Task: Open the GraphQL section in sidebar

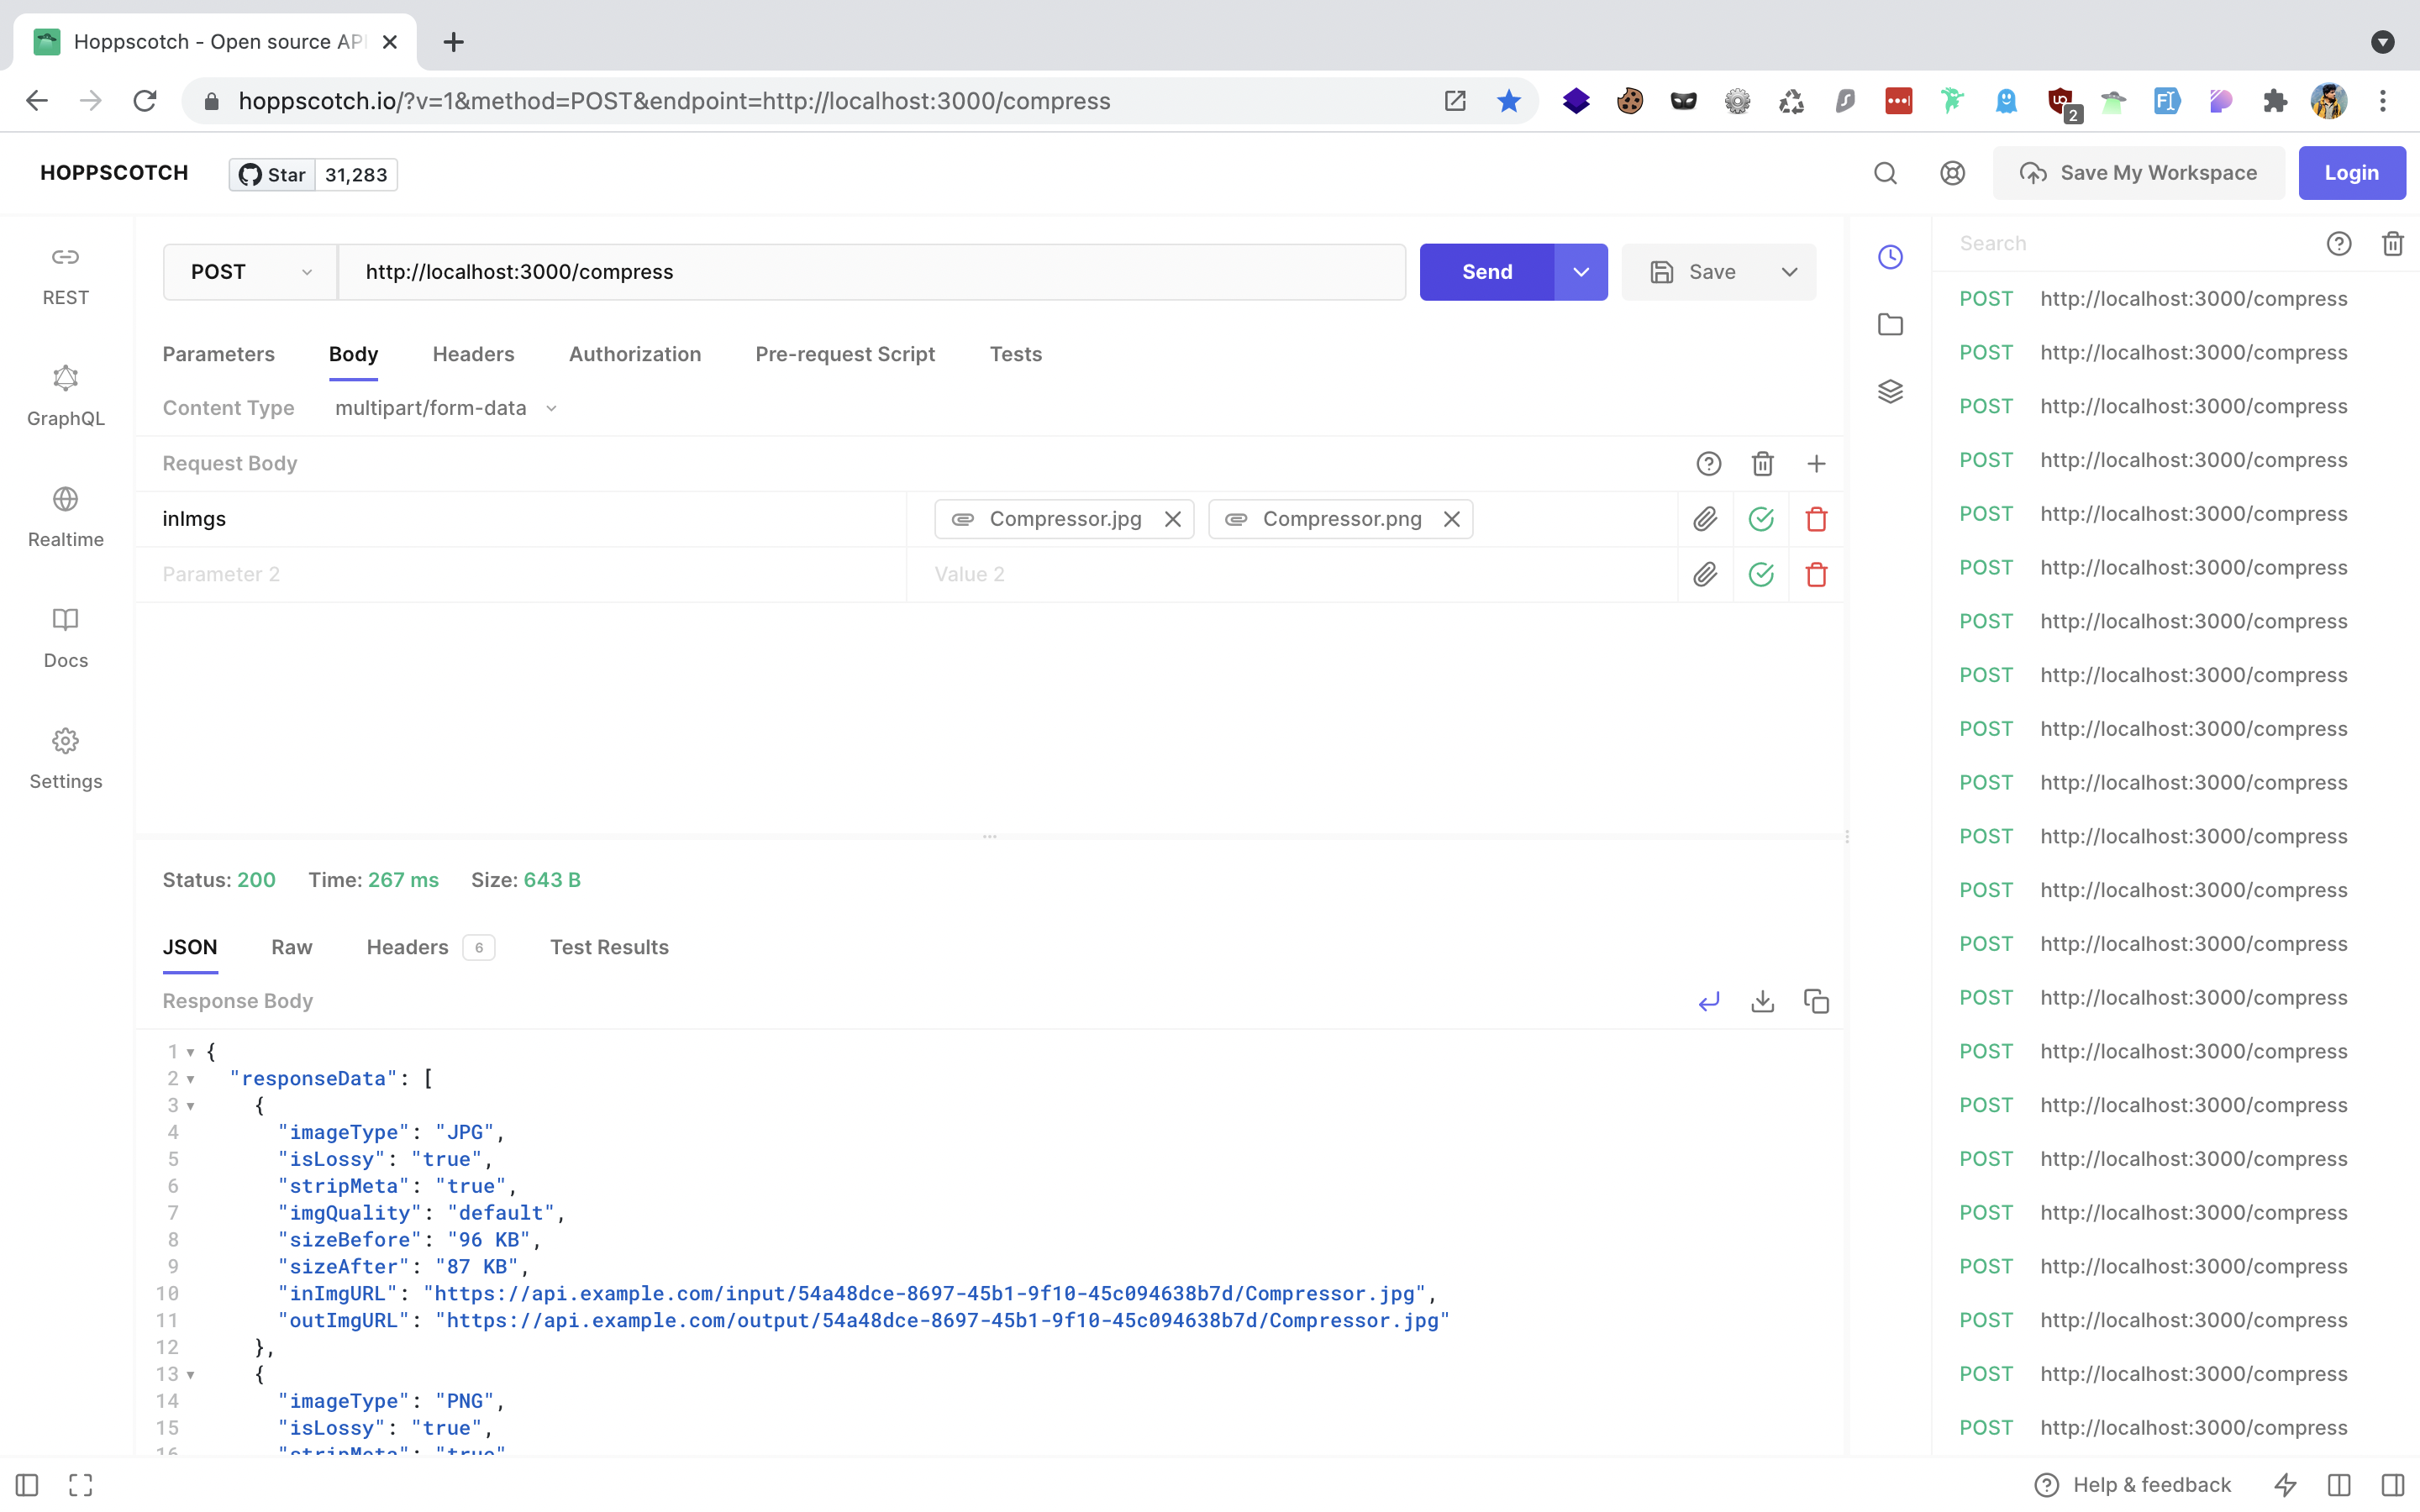Action: point(65,395)
